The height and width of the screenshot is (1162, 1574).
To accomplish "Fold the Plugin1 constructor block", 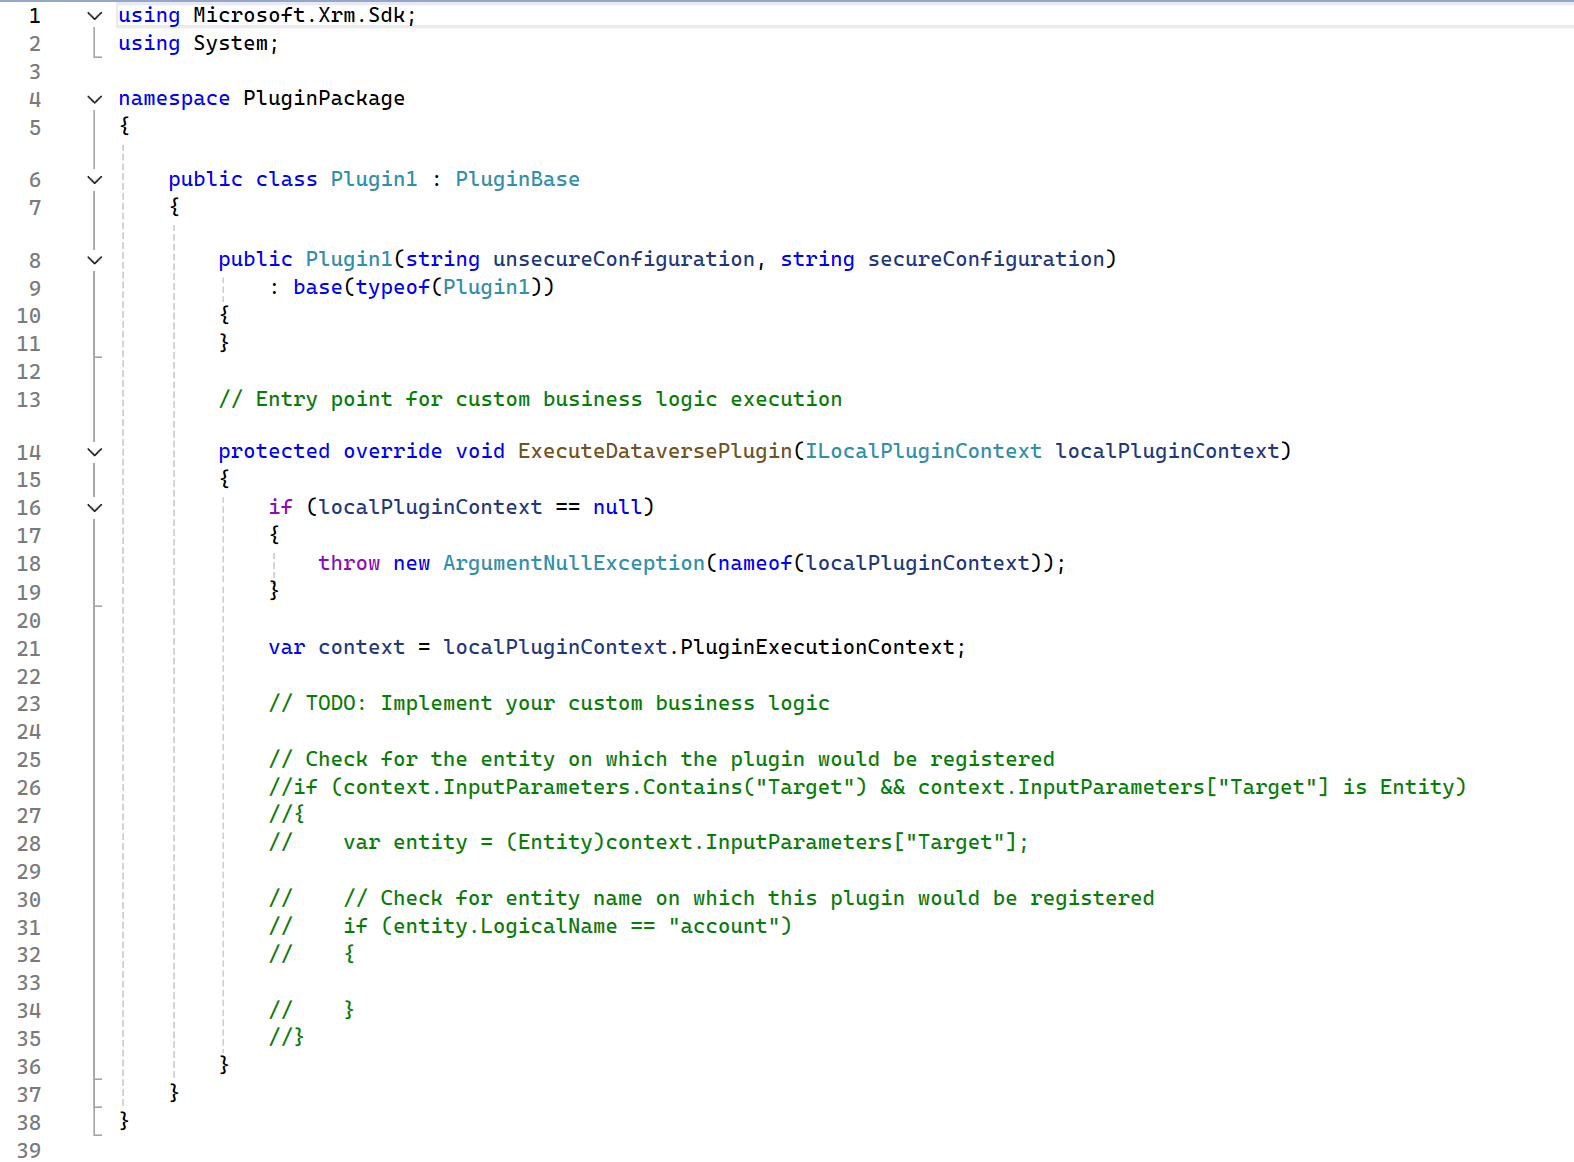I will coord(95,260).
